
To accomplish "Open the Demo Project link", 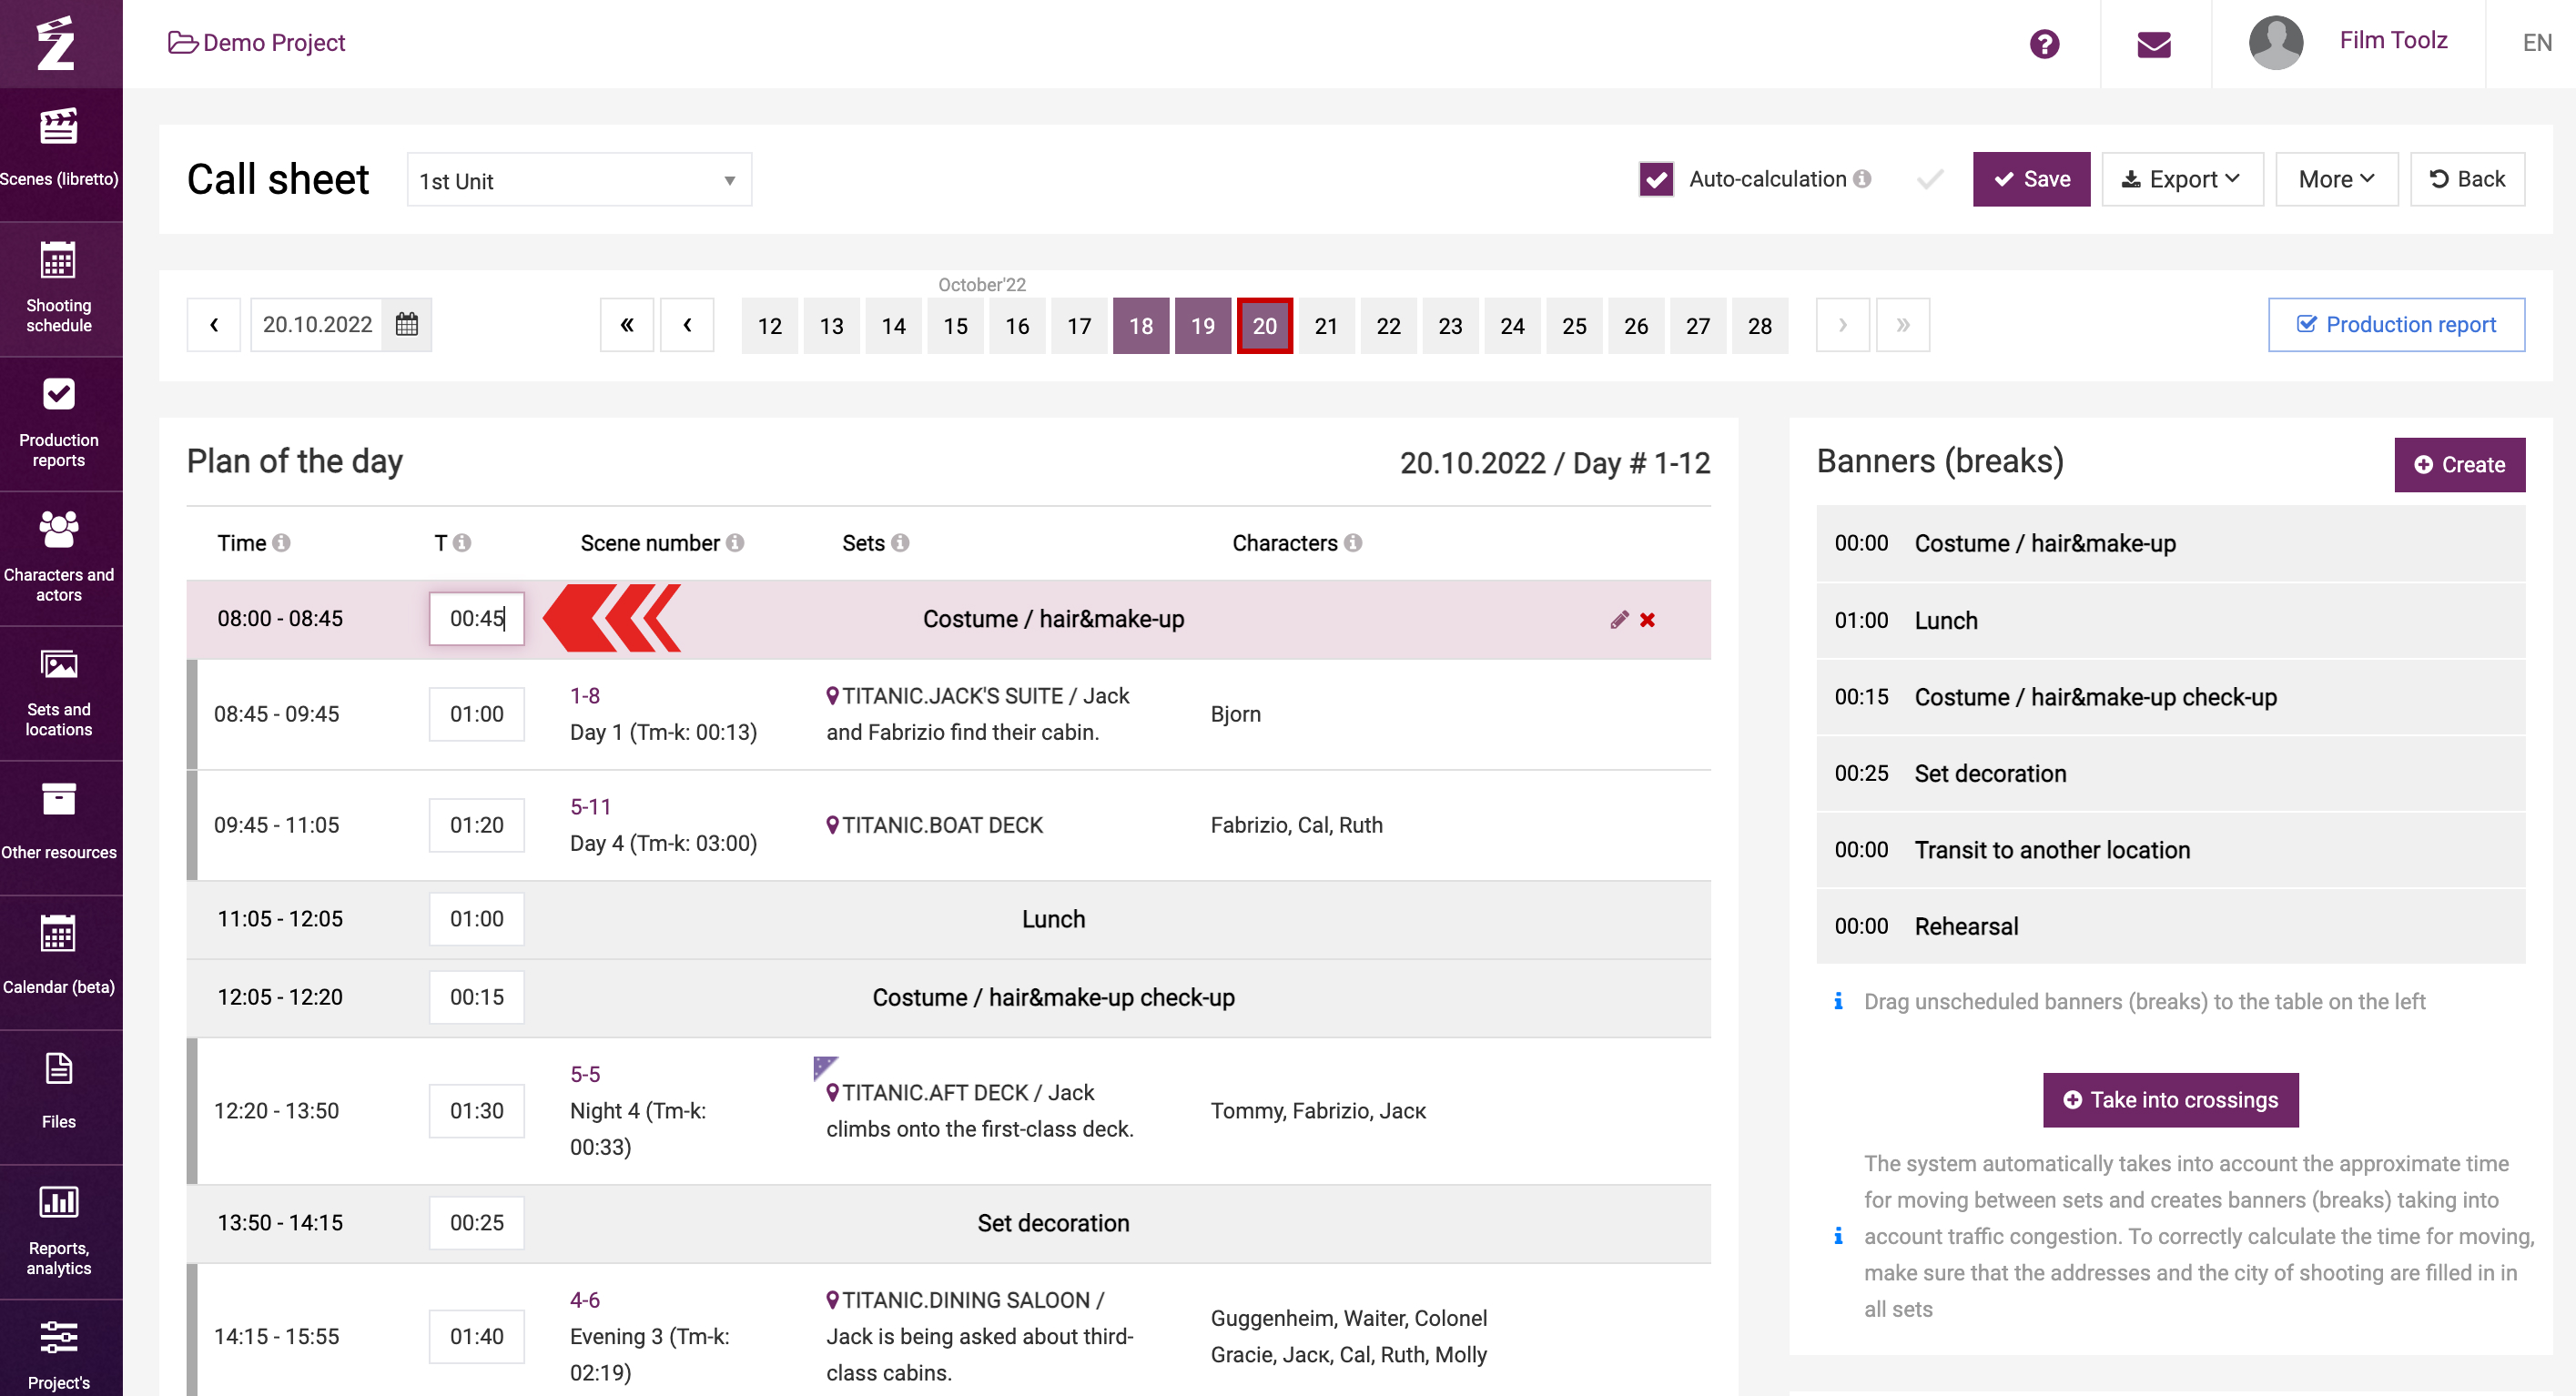I will click(257, 42).
